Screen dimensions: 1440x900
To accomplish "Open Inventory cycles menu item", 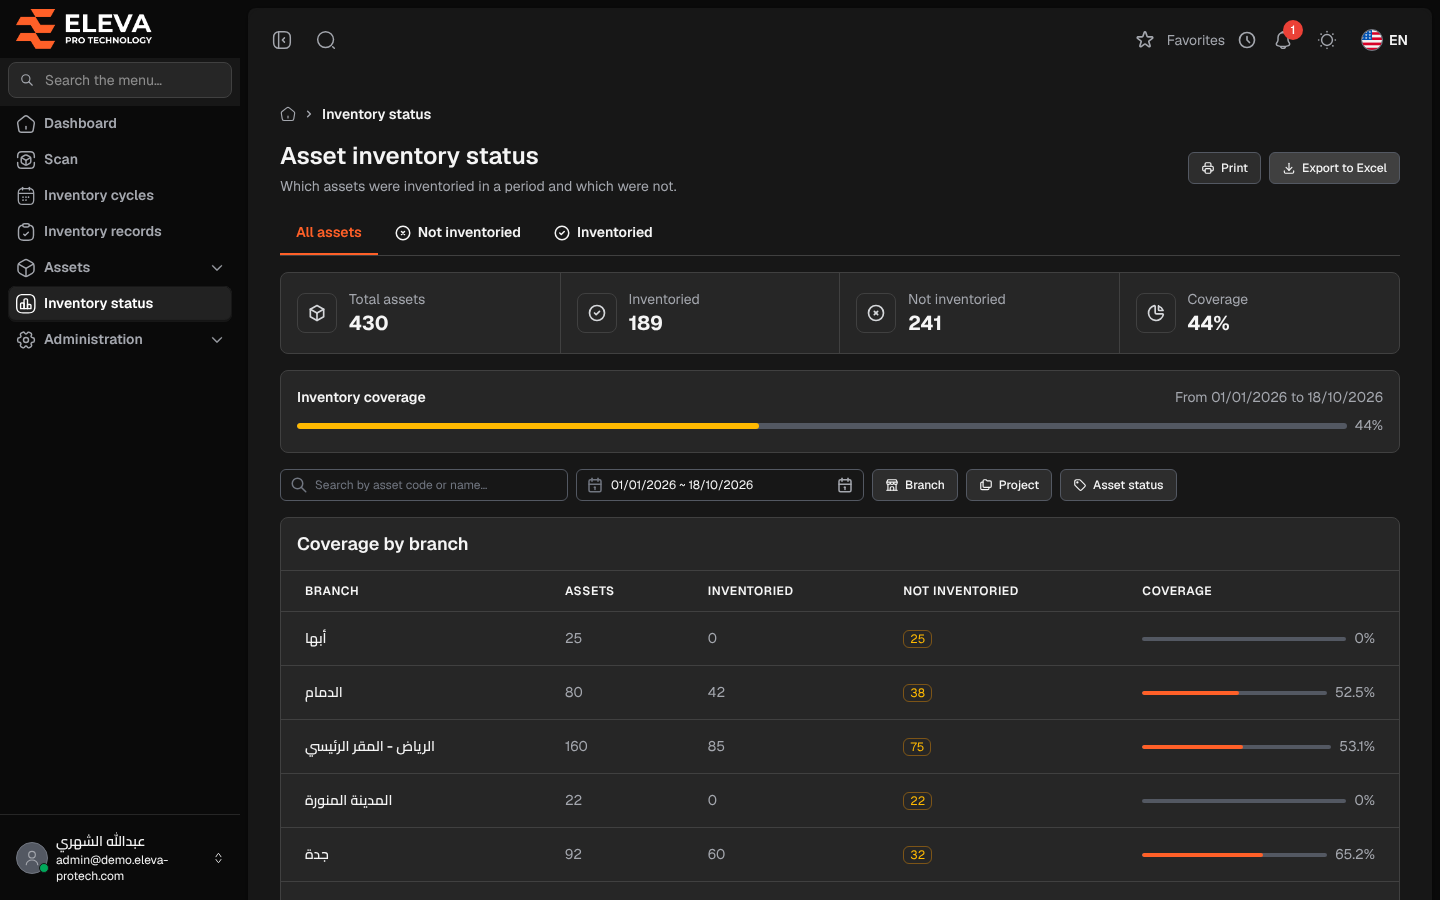I will pyautogui.click(x=120, y=195).
